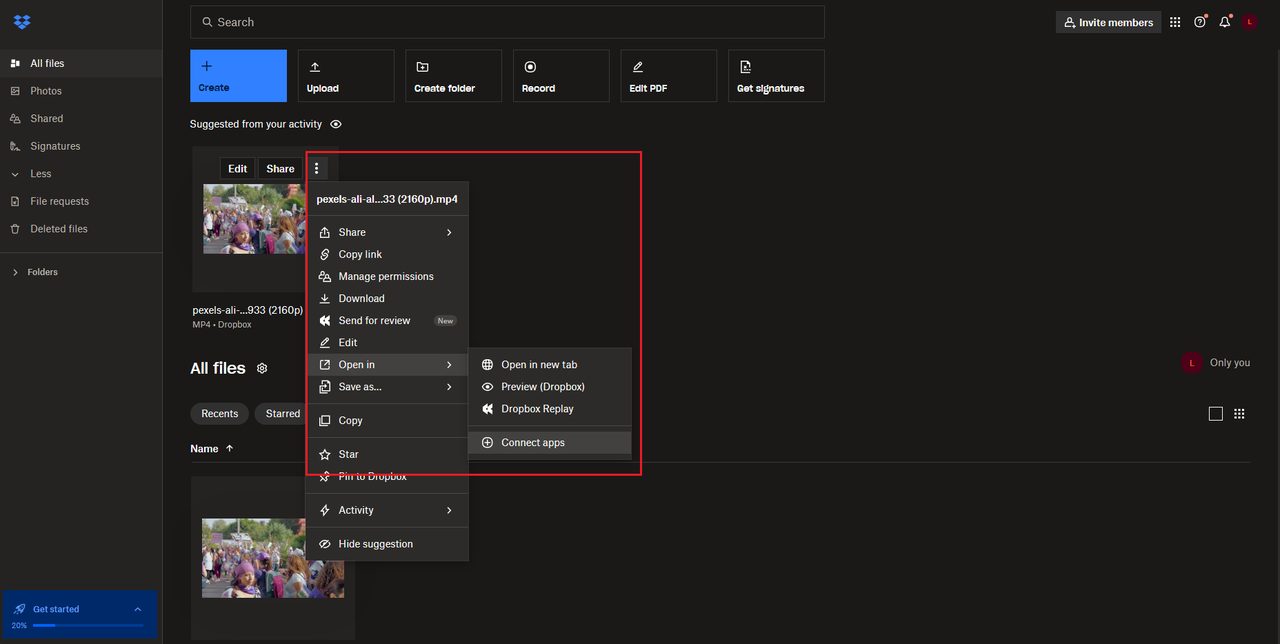
Task: Open Shared section in sidebar
Action: click(x=81, y=118)
